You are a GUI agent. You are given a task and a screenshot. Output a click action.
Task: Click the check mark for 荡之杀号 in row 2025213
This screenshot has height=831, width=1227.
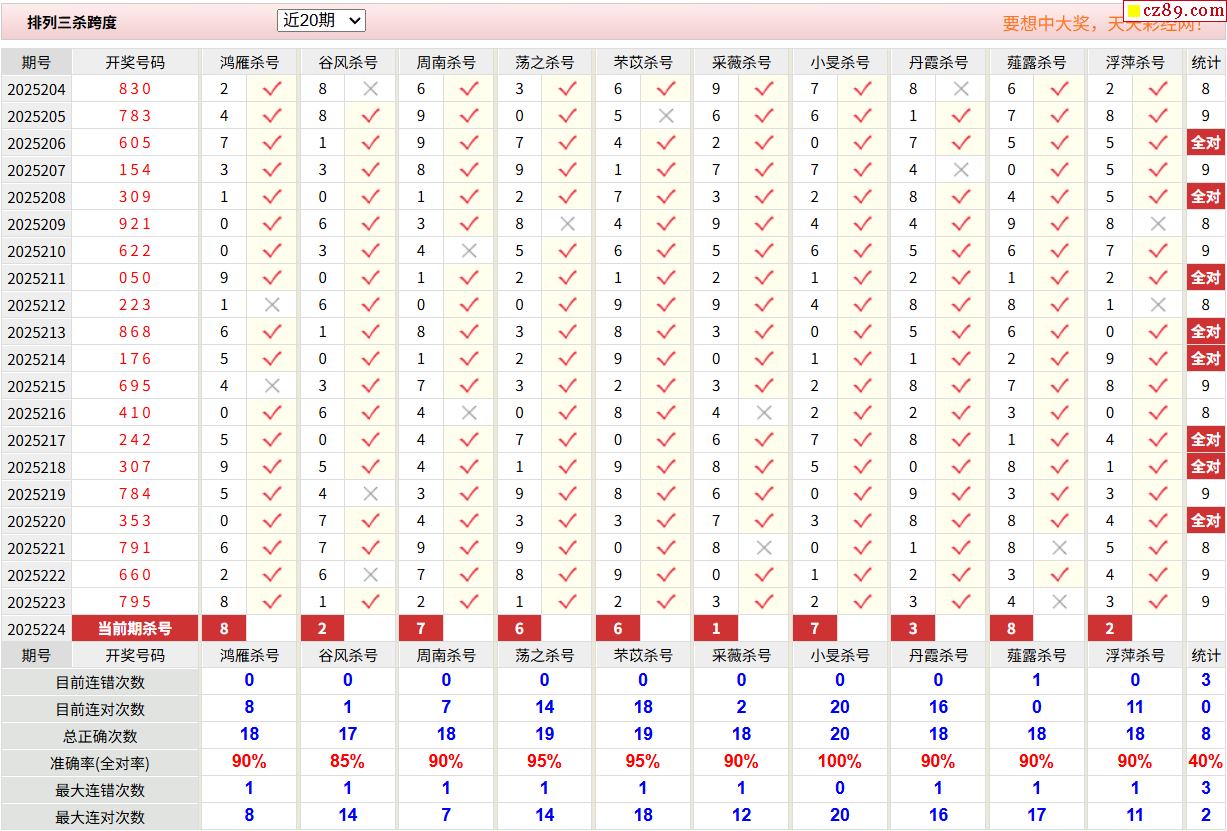pos(567,332)
